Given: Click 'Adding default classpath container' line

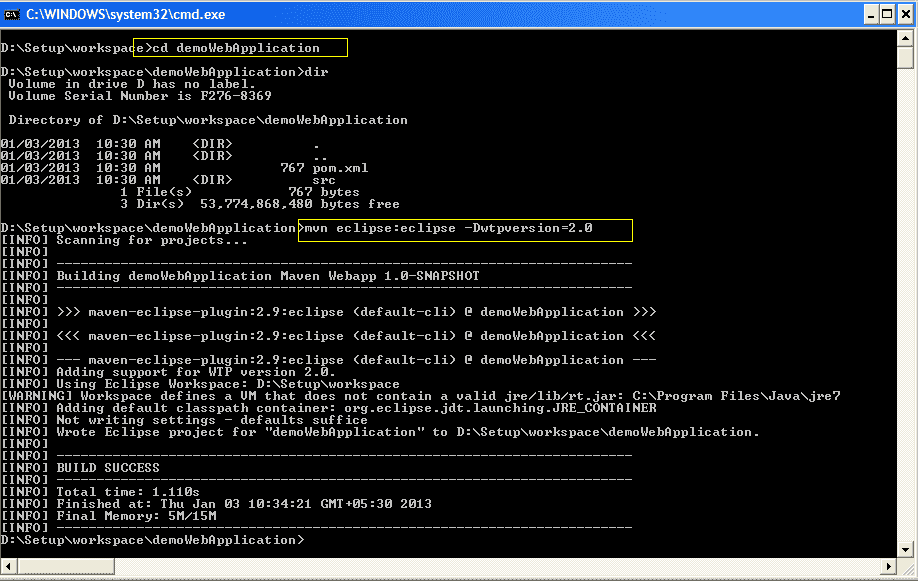Looking at the screenshot, I should tap(356, 408).
